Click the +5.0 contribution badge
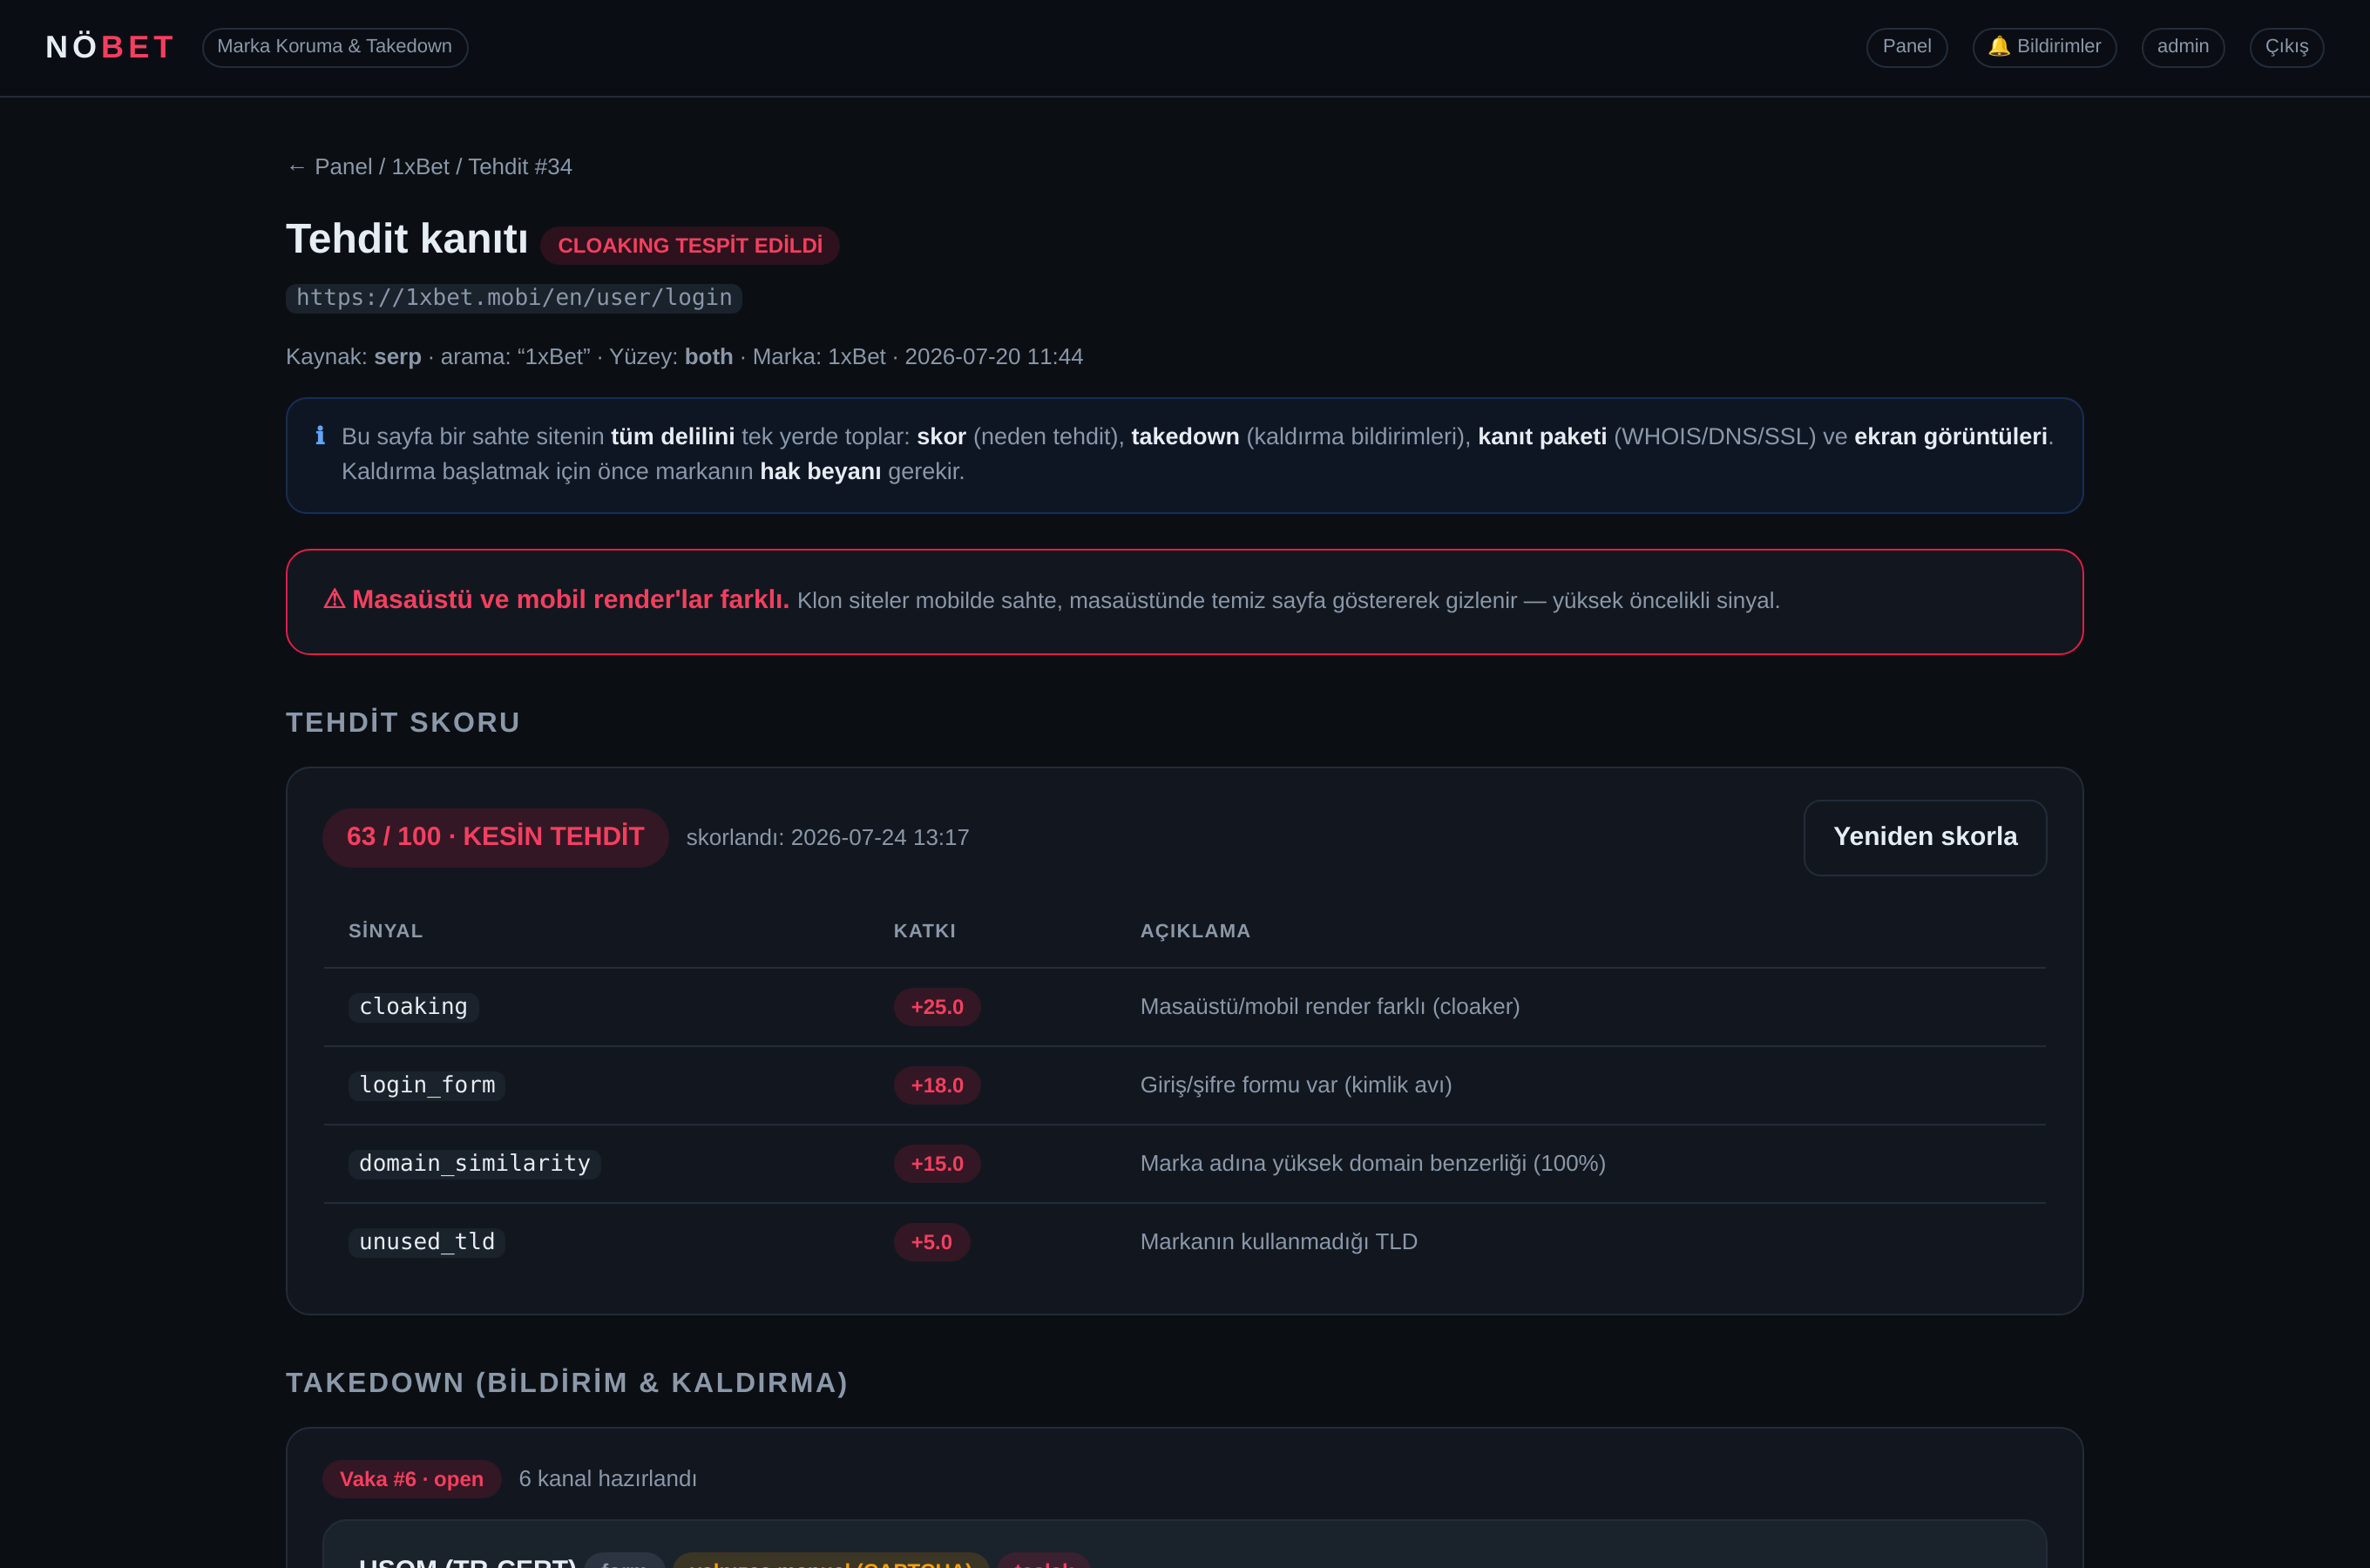The image size is (2370, 1568). click(931, 1242)
